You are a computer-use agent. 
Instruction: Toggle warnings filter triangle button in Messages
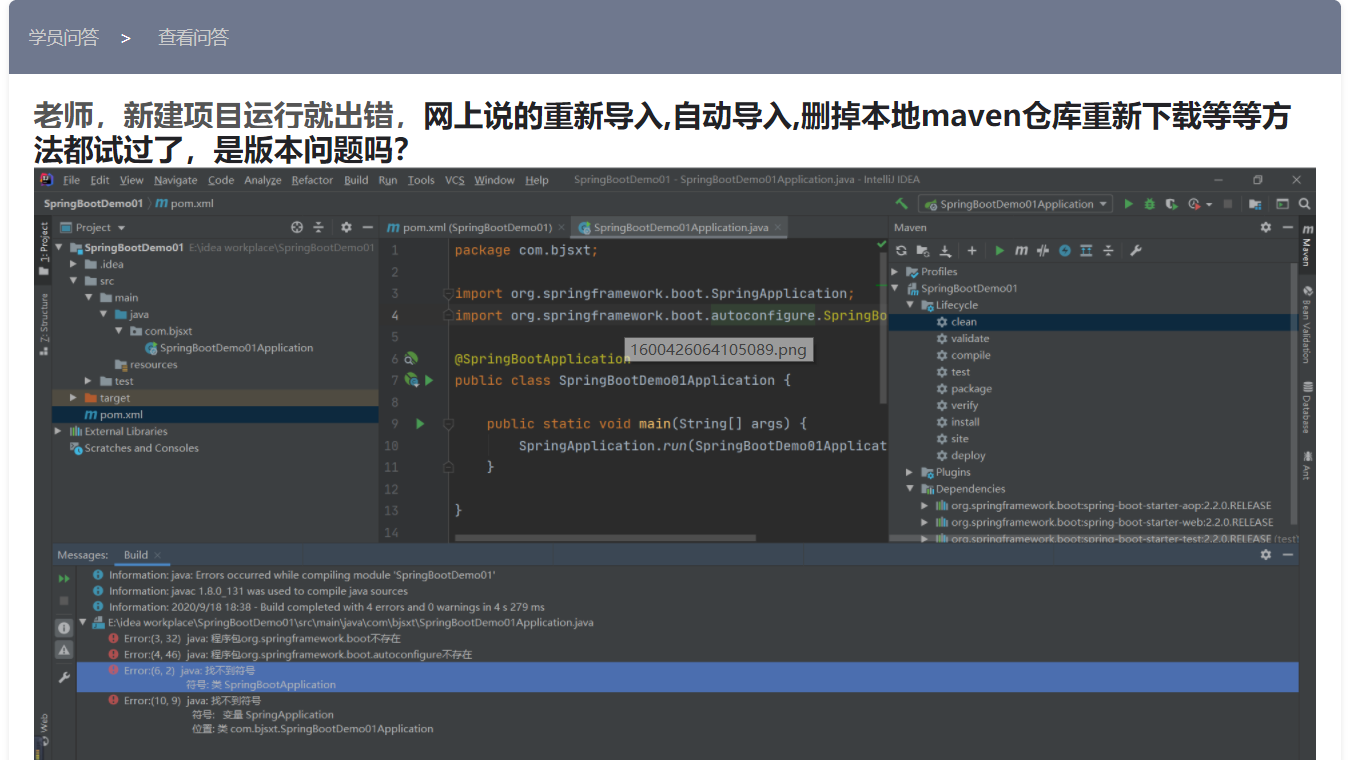pos(64,650)
